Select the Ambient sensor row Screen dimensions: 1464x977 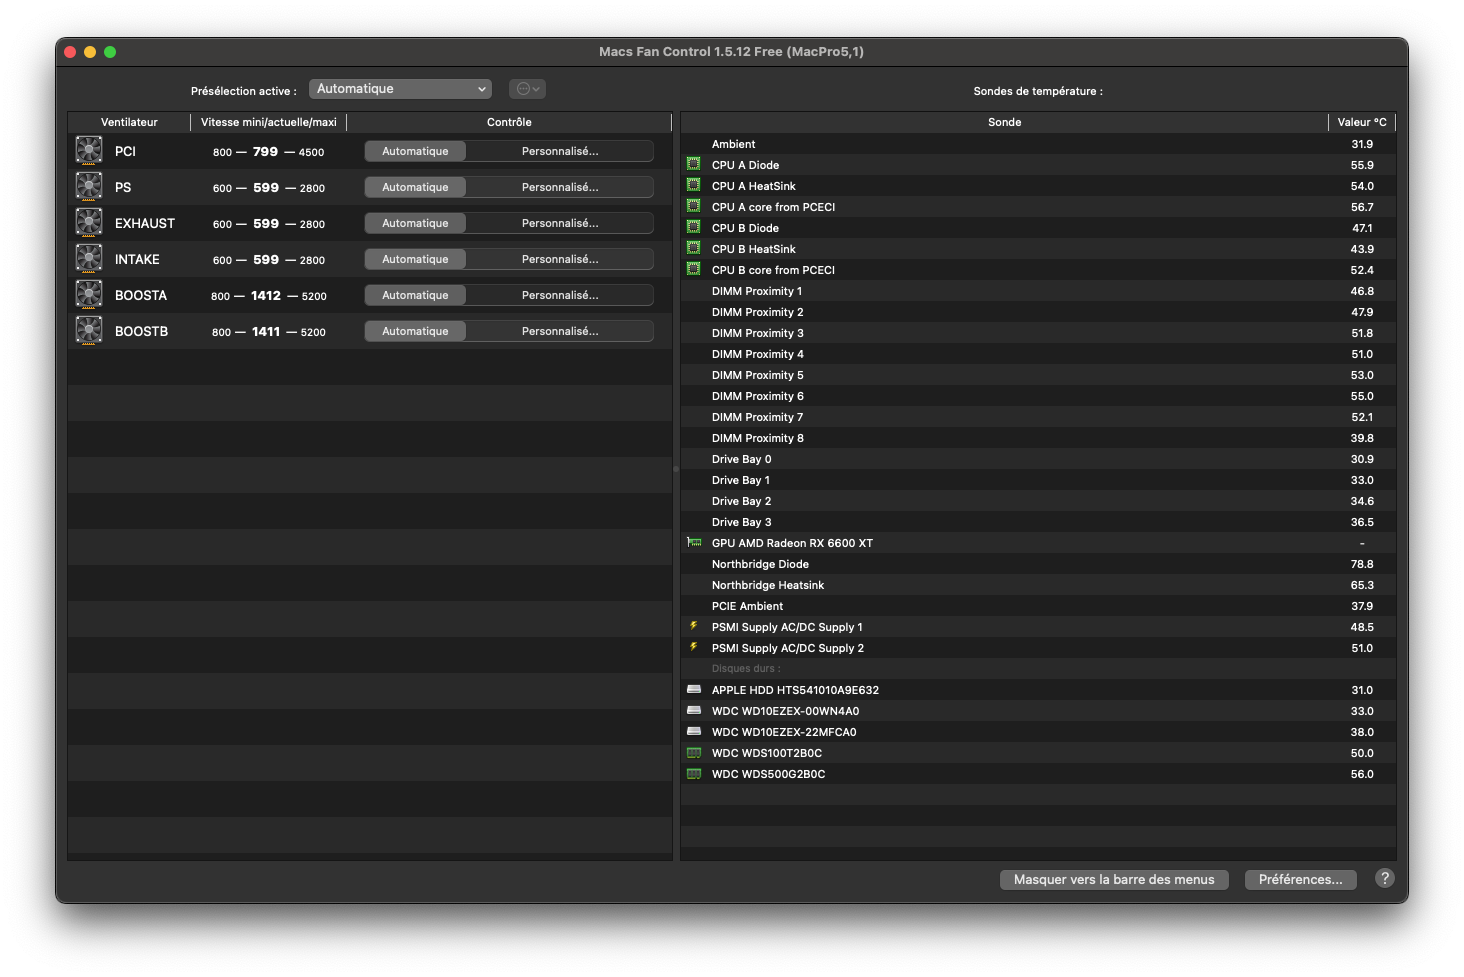(1038, 144)
